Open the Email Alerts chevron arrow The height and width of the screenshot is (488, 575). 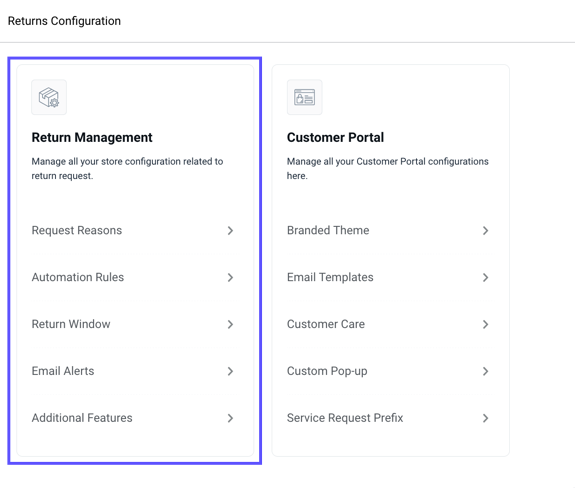(230, 371)
